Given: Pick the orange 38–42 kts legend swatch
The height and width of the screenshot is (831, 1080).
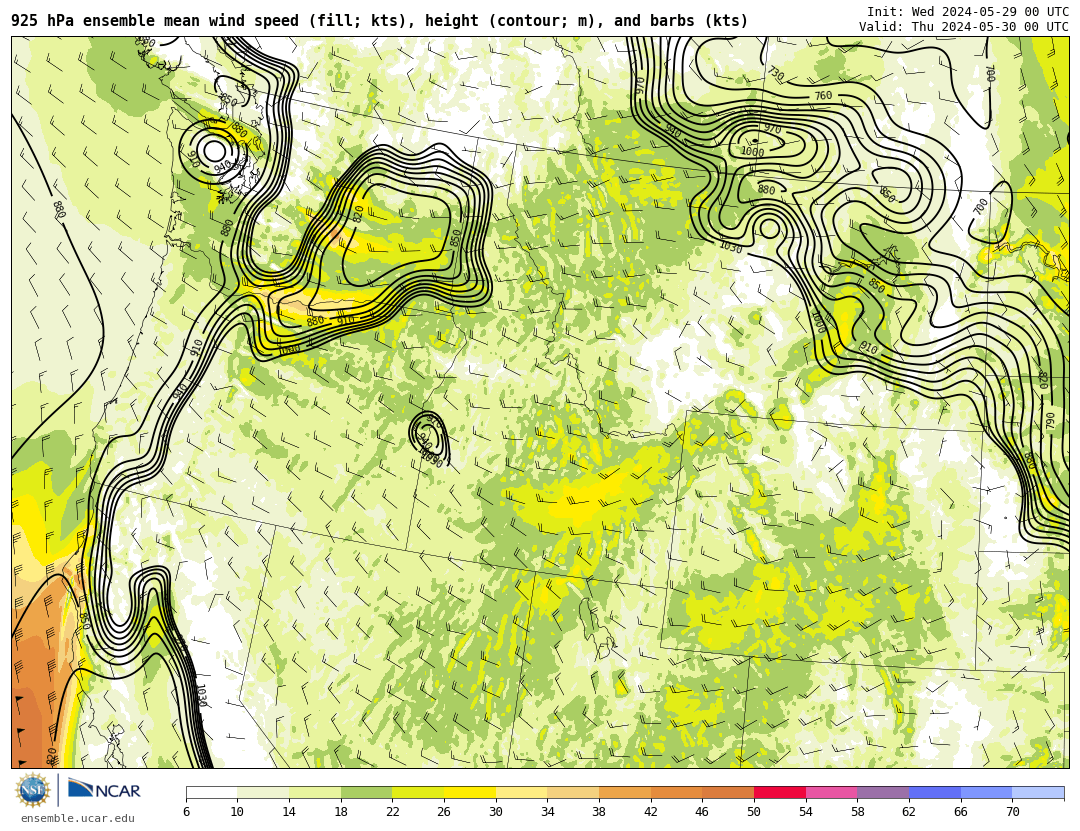Looking at the screenshot, I should point(625,792).
